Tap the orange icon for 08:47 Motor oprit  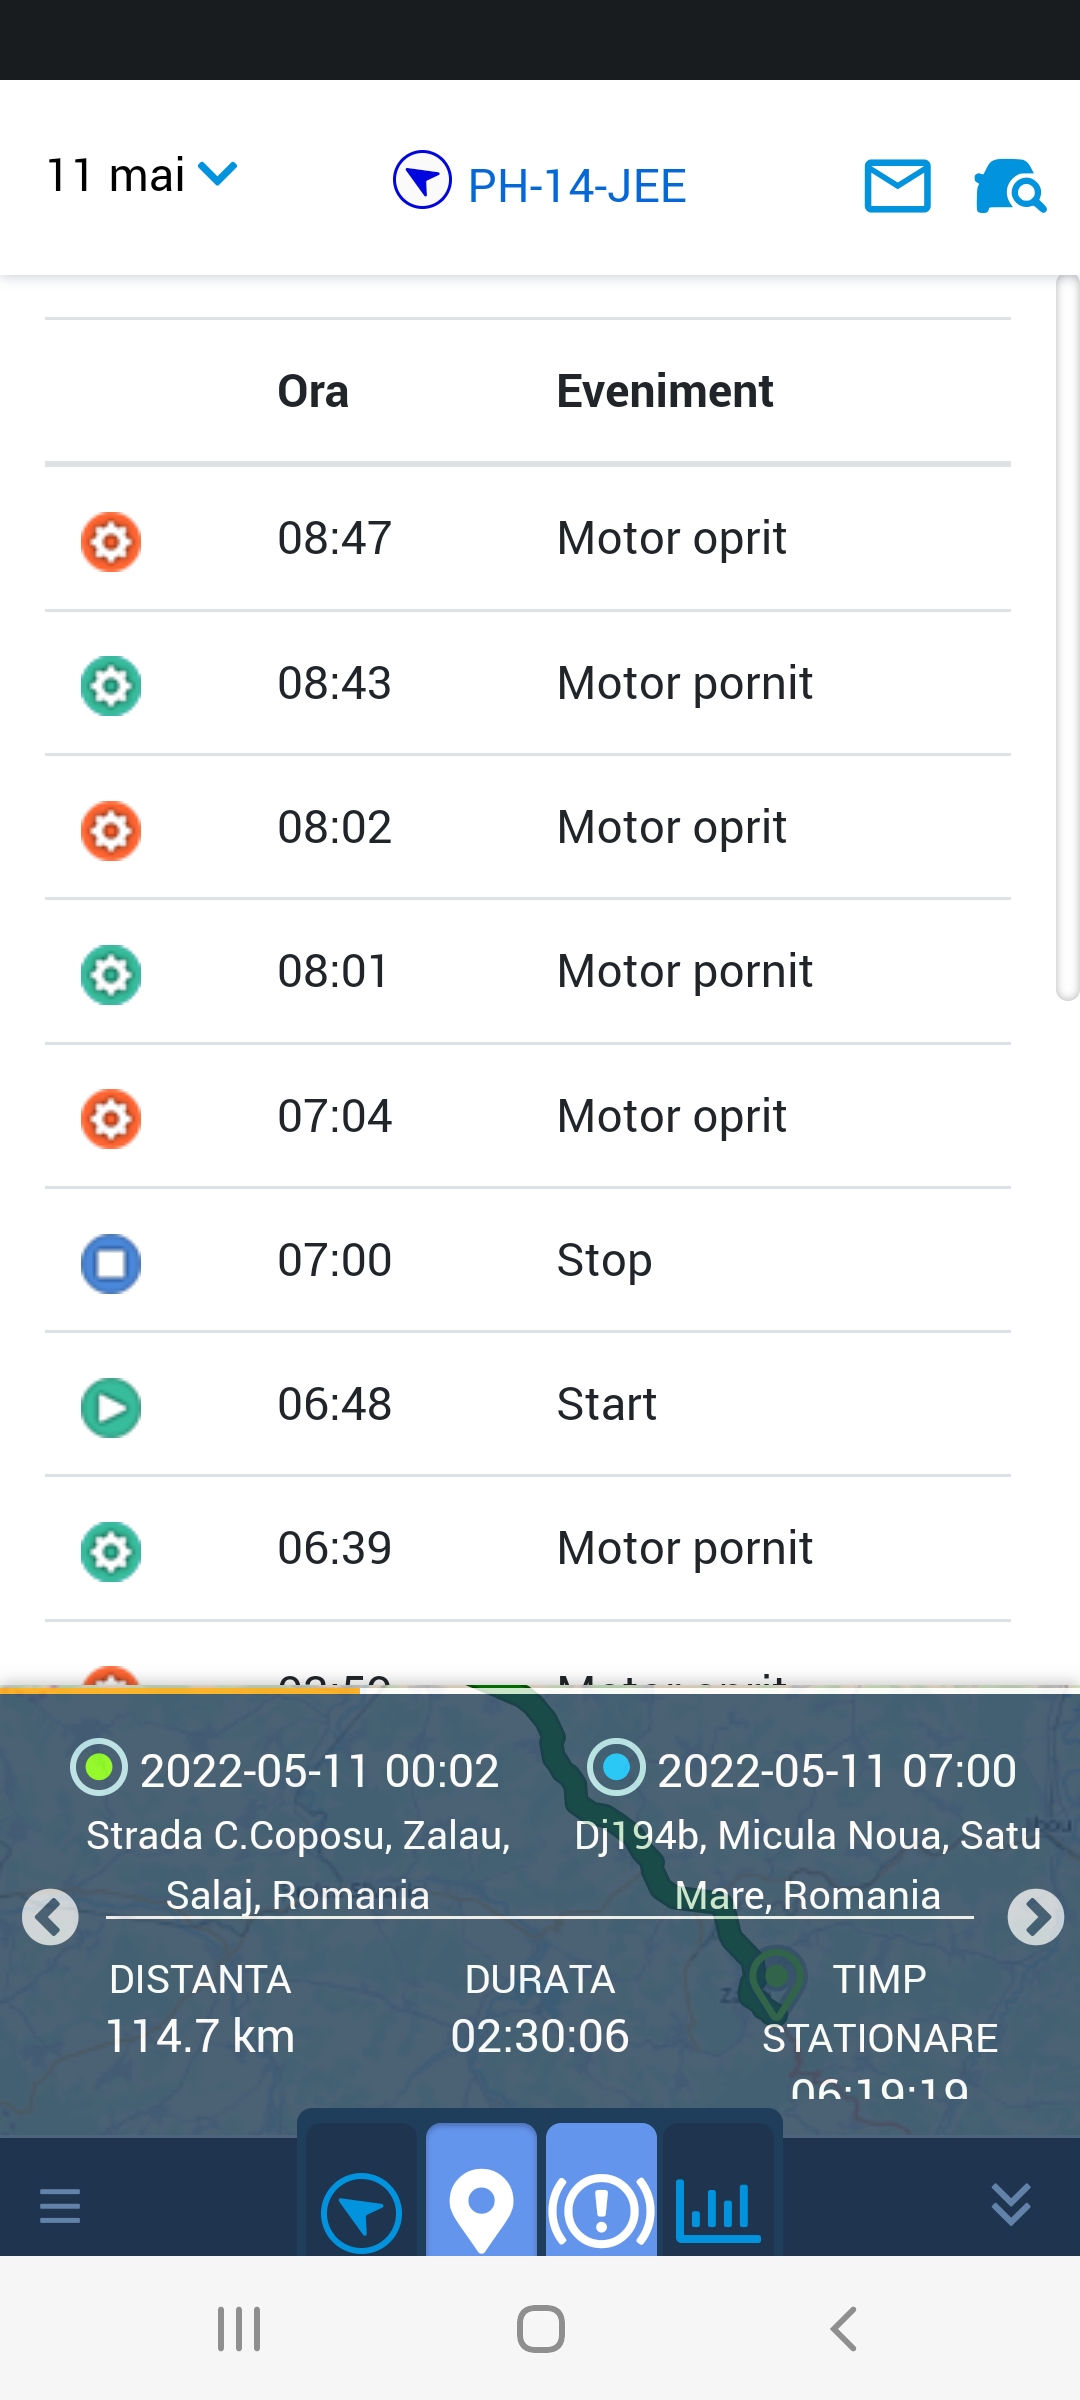pos(111,541)
